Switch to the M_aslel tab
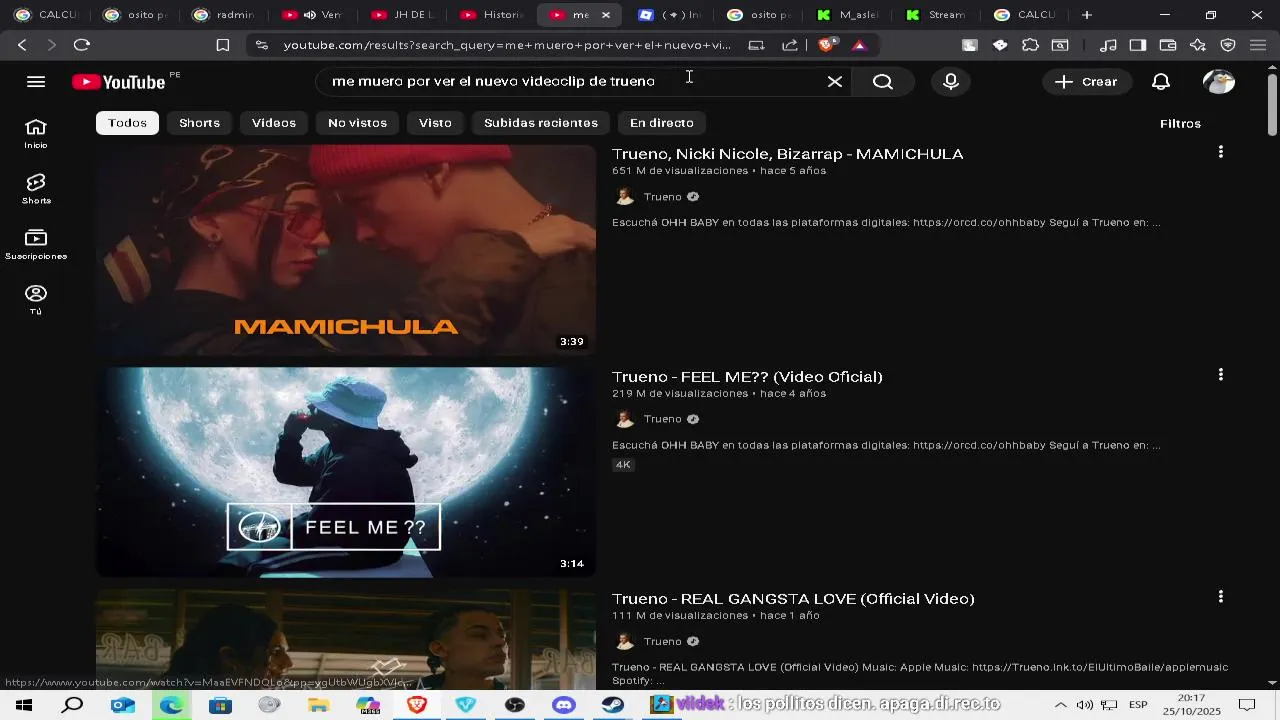 (849, 15)
